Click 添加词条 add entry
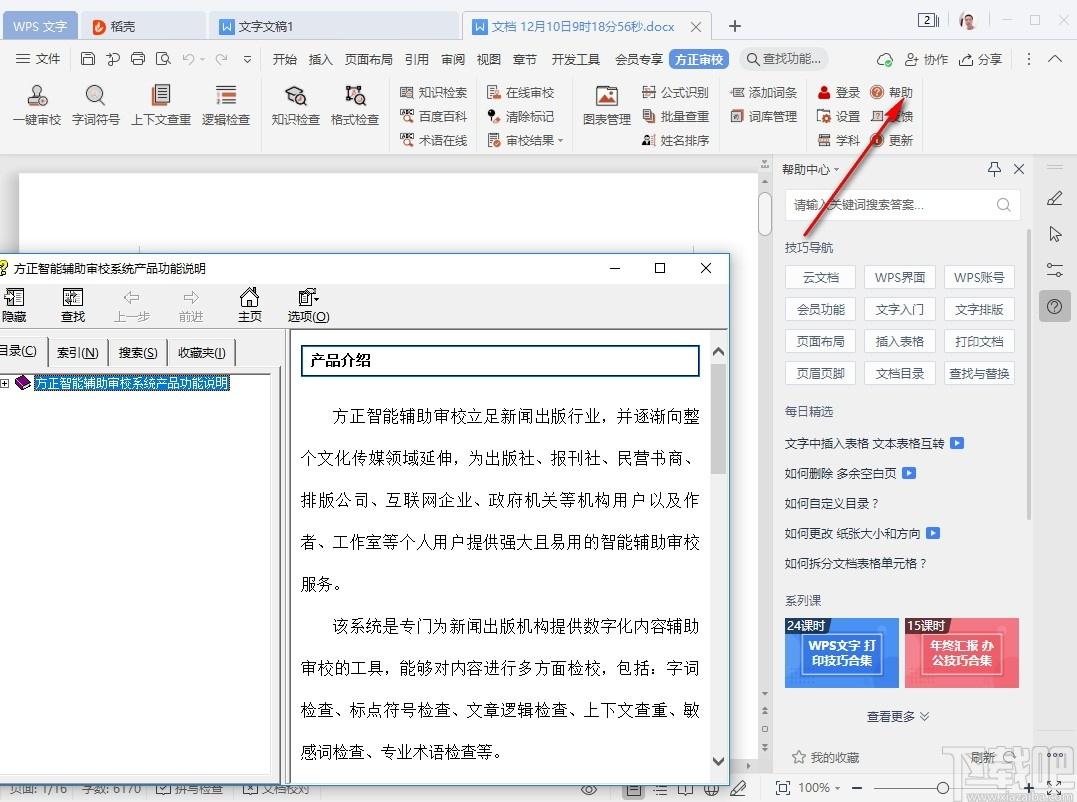Screen dimensions: 1077x802 763,92
